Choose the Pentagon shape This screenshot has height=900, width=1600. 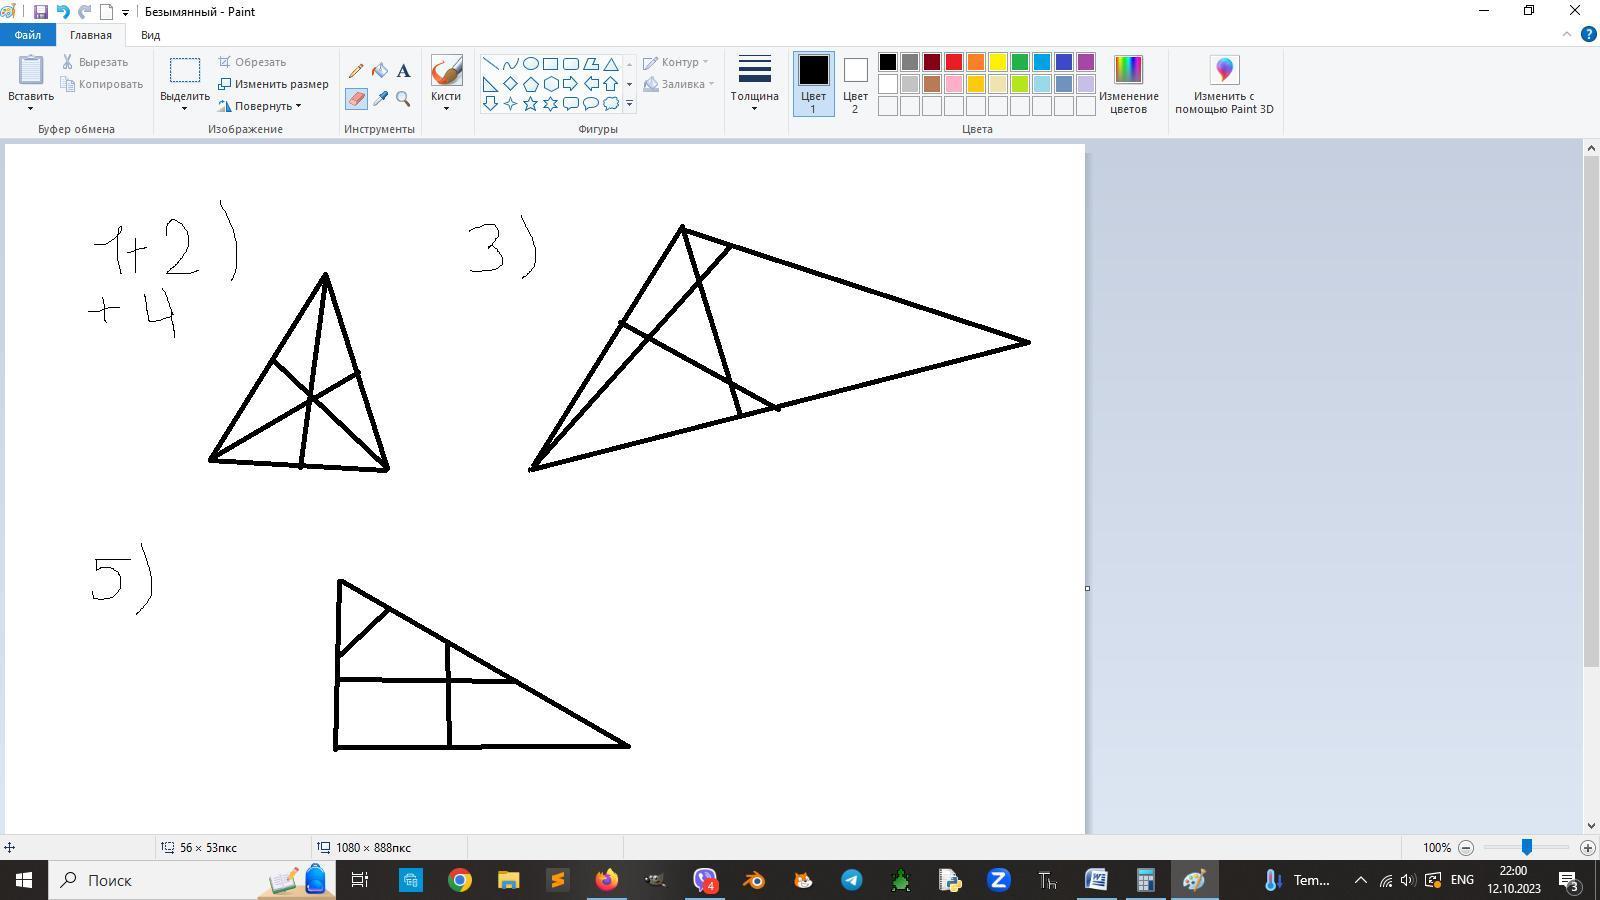(531, 84)
